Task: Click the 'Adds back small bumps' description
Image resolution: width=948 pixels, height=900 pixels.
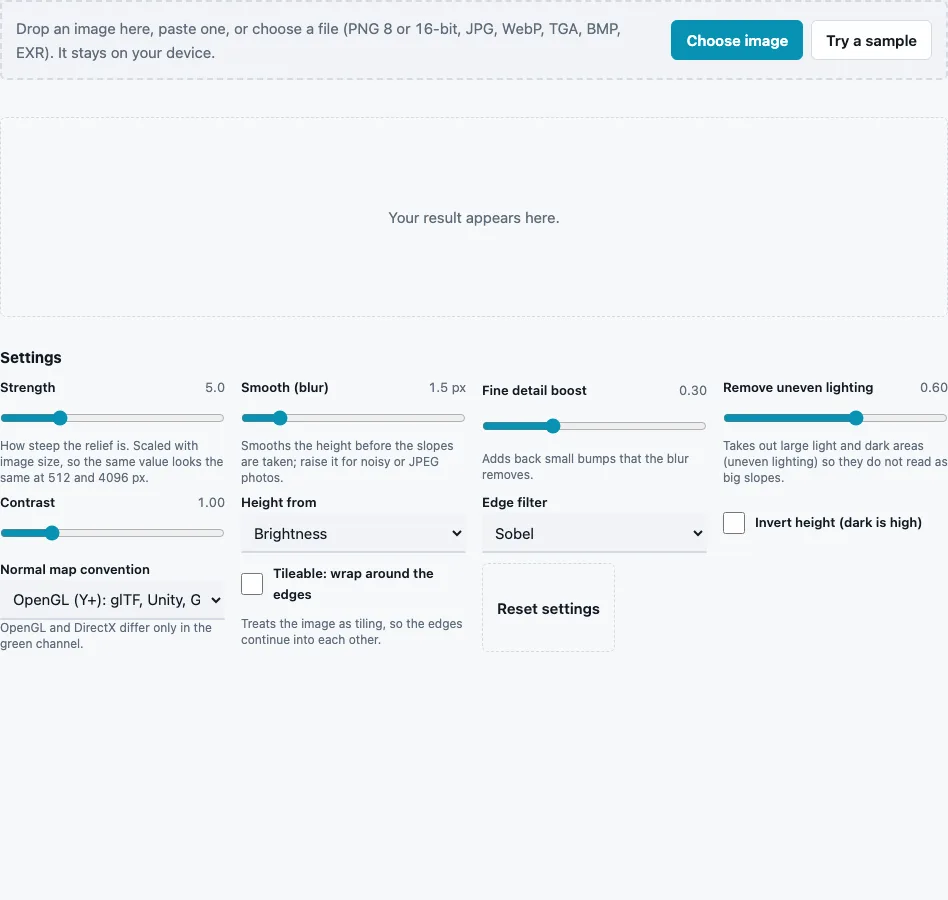Action: (585, 467)
